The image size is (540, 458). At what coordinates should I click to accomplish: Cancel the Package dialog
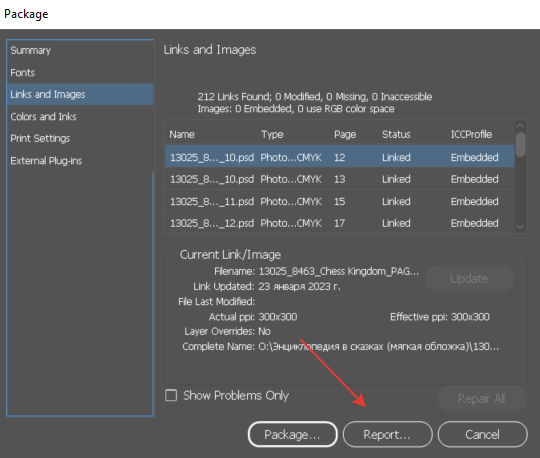(x=482, y=435)
